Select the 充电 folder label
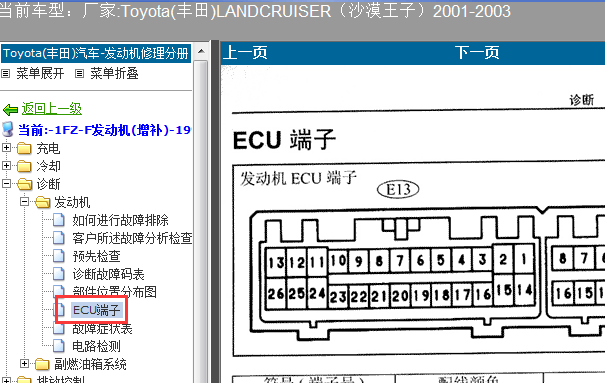605x383 pixels. pyautogui.click(x=48, y=148)
